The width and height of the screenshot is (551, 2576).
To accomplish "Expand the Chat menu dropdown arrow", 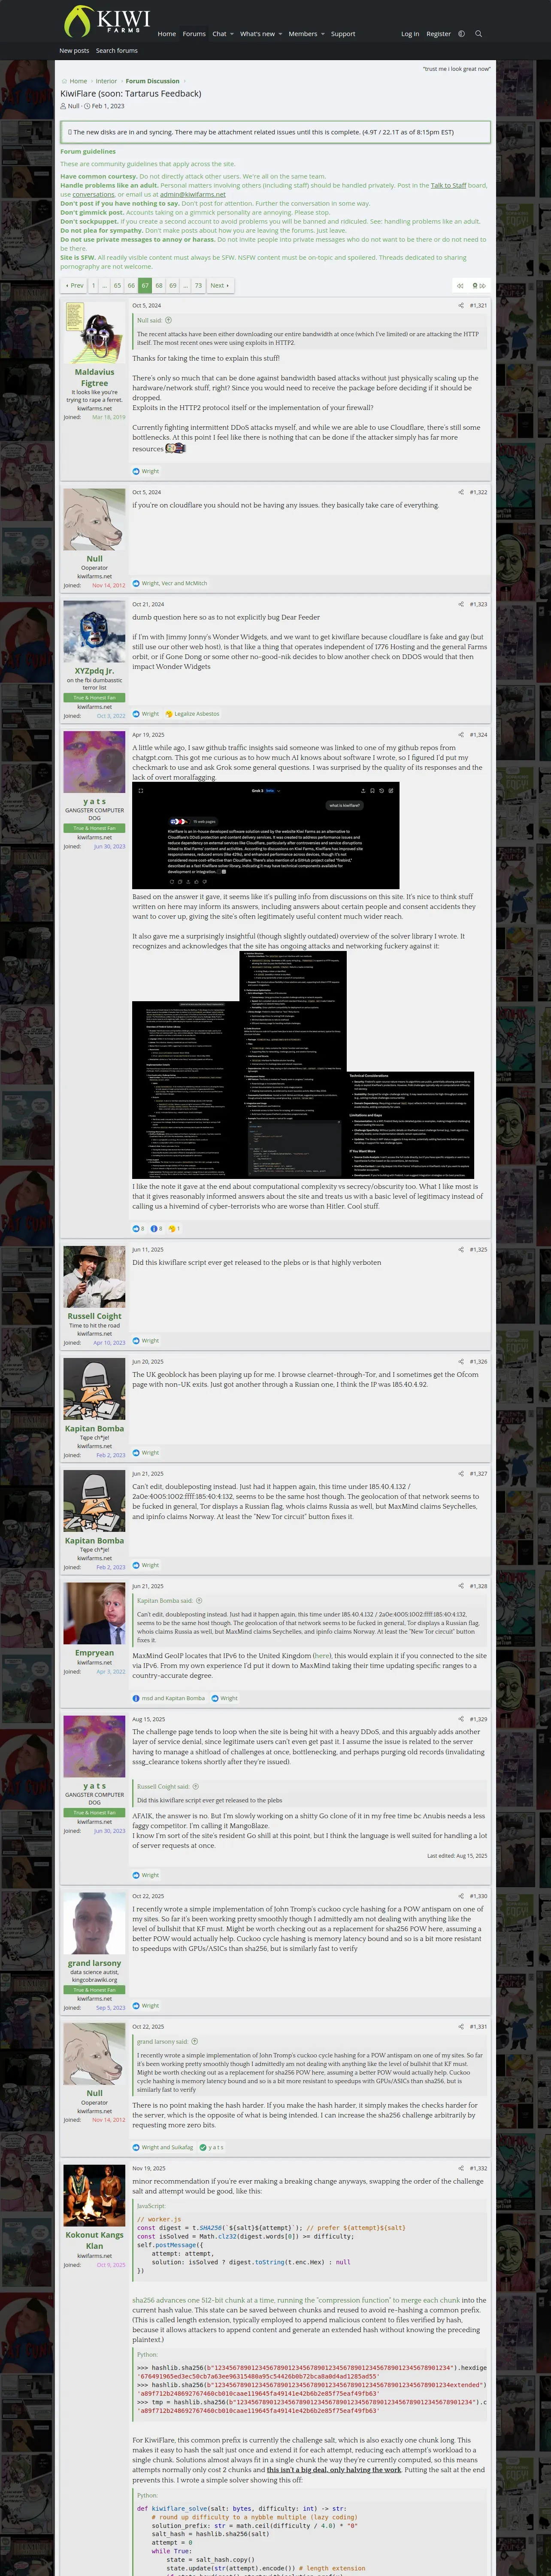I will point(232,34).
